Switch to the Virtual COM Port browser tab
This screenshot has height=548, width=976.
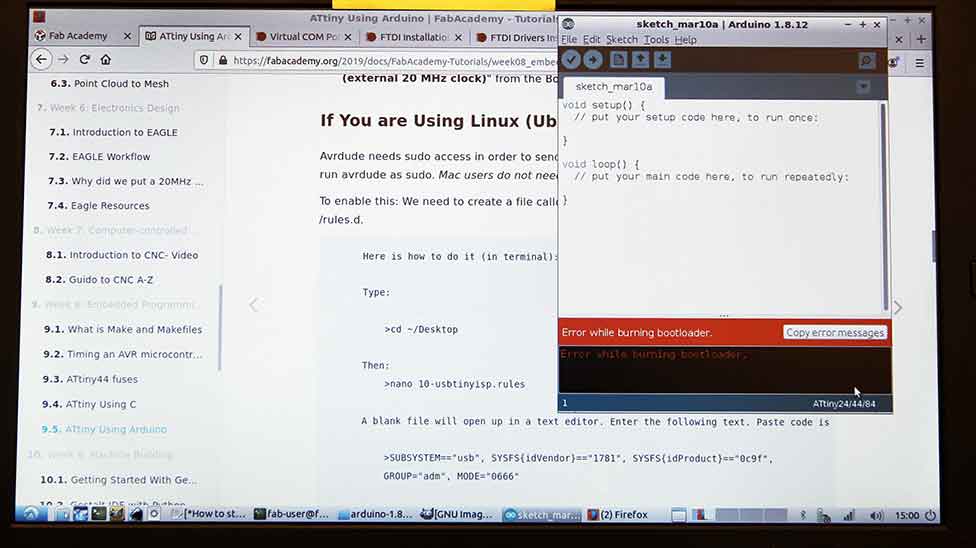tap(303, 37)
